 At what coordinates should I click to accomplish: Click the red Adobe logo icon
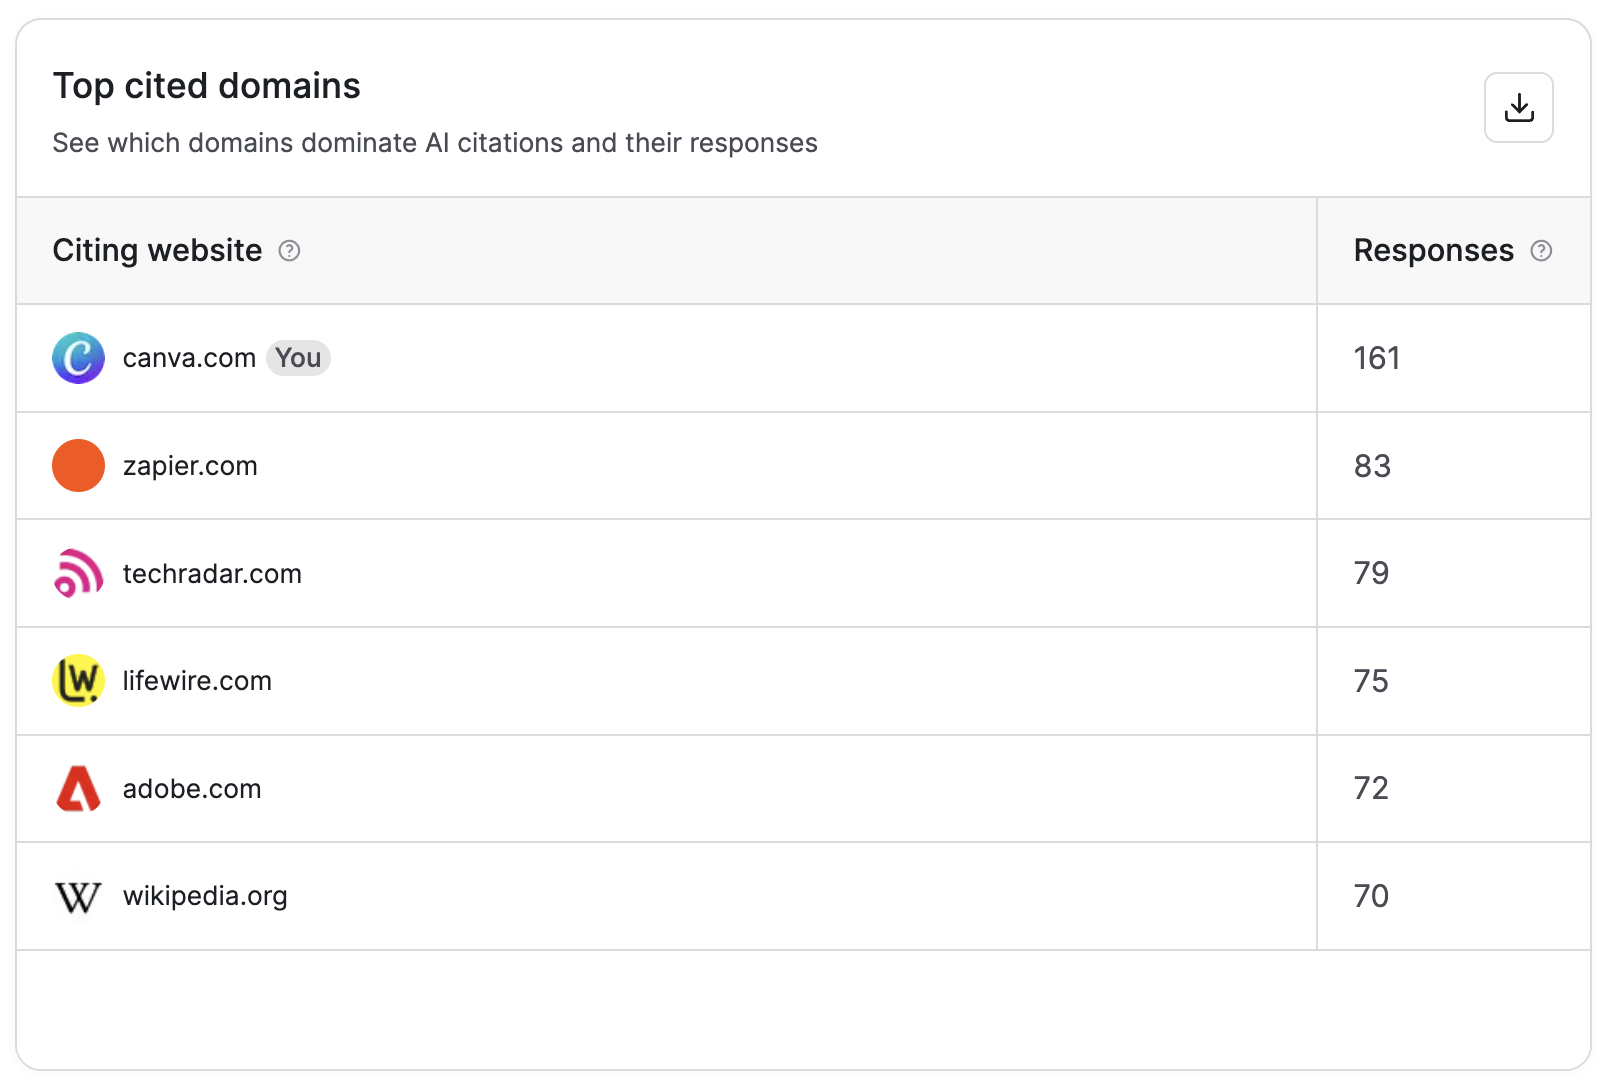point(78,788)
